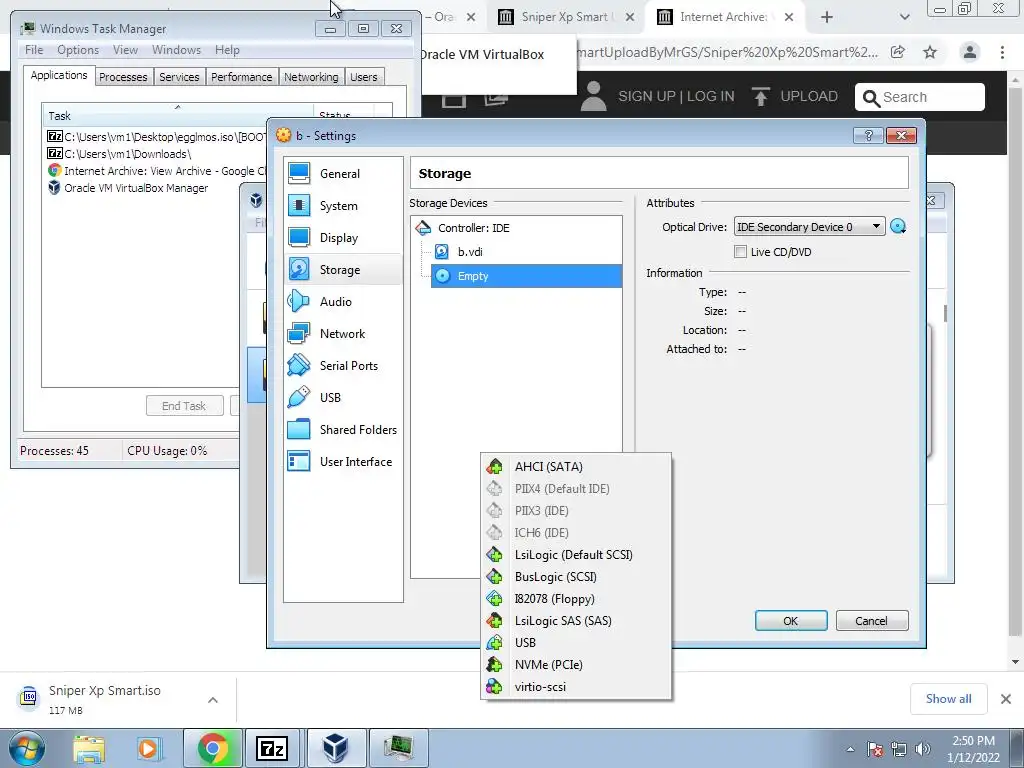Select the Storage settings category
Image resolution: width=1024 pixels, height=768 pixels.
coord(344,270)
